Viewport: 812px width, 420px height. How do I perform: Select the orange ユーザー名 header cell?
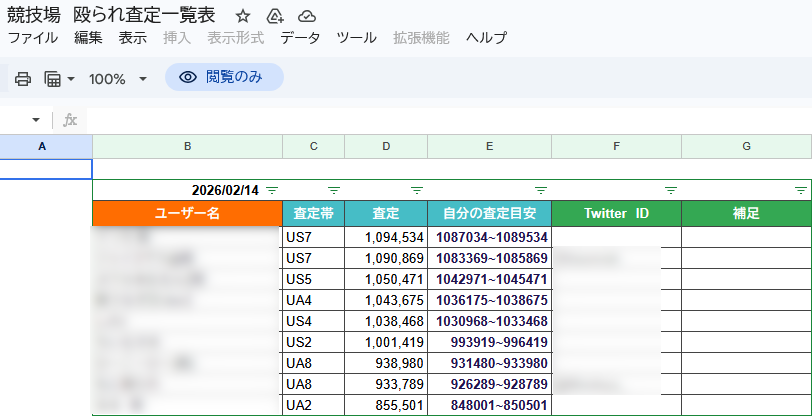(x=187, y=213)
